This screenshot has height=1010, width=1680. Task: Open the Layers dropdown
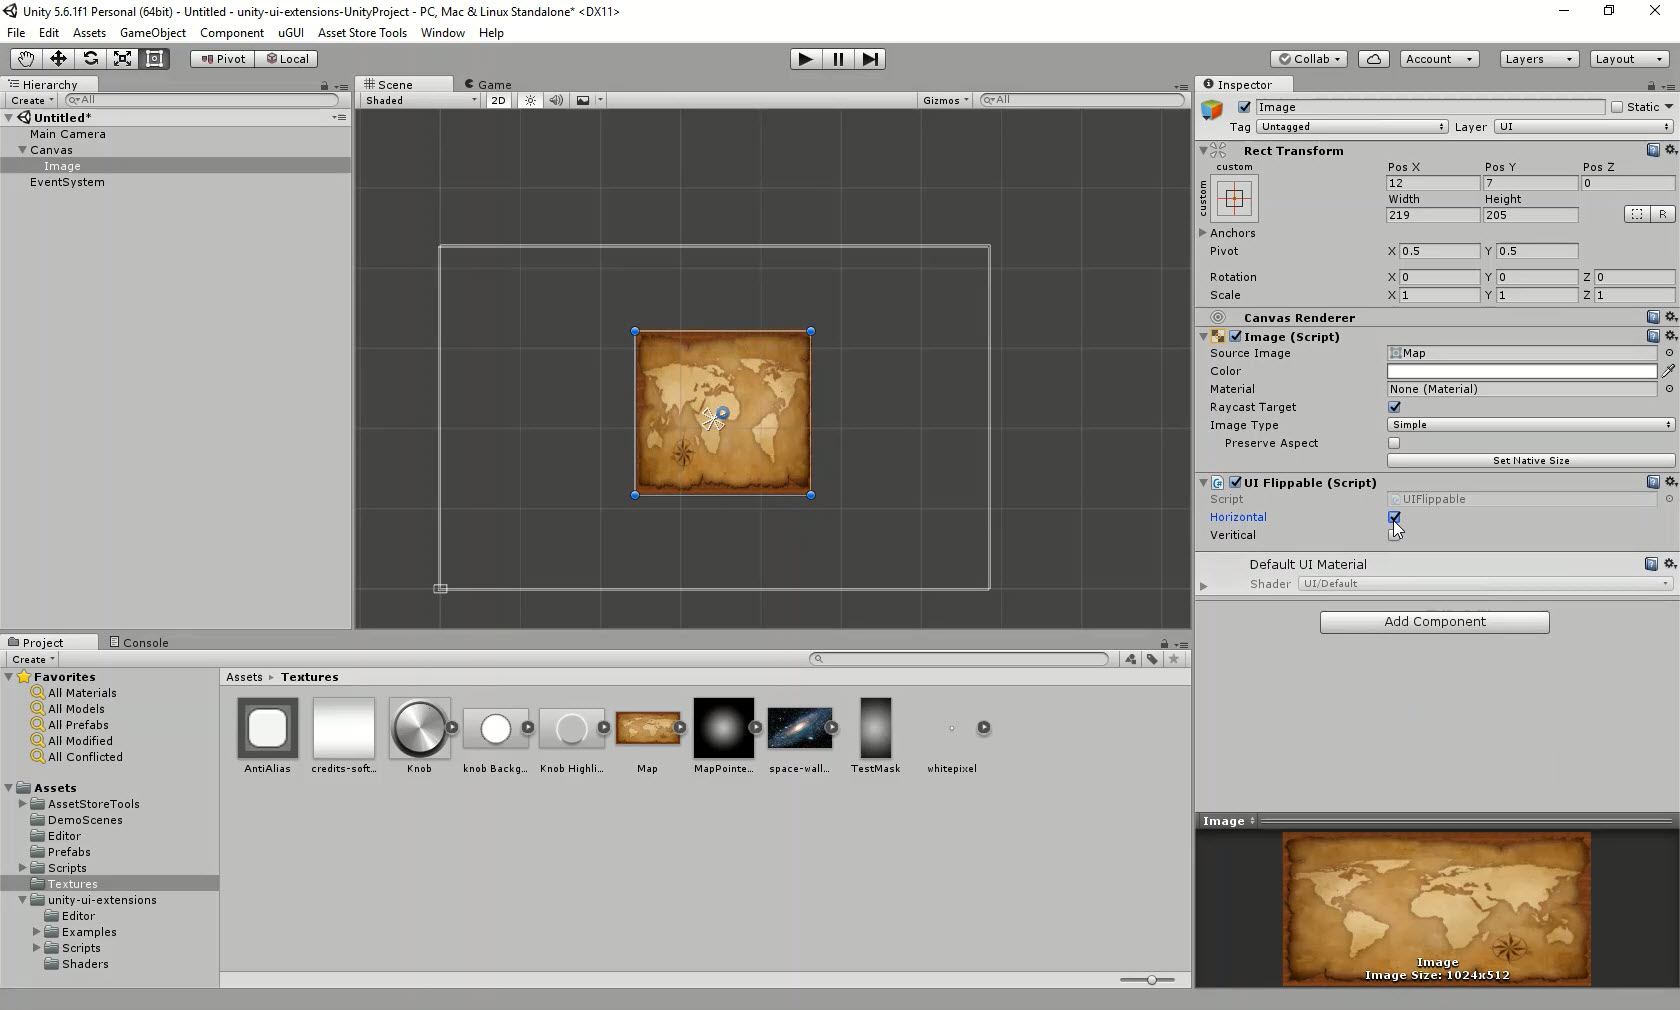[x=1539, y=59]
